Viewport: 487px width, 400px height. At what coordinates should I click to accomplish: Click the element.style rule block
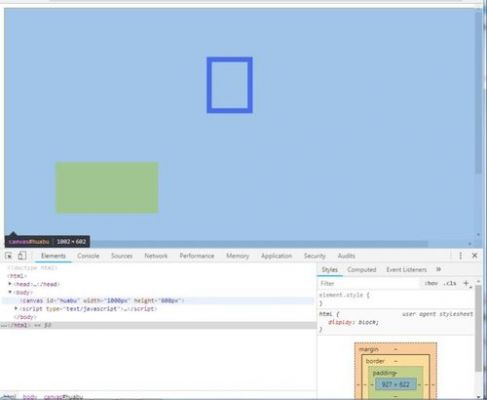tap(396, 299)
